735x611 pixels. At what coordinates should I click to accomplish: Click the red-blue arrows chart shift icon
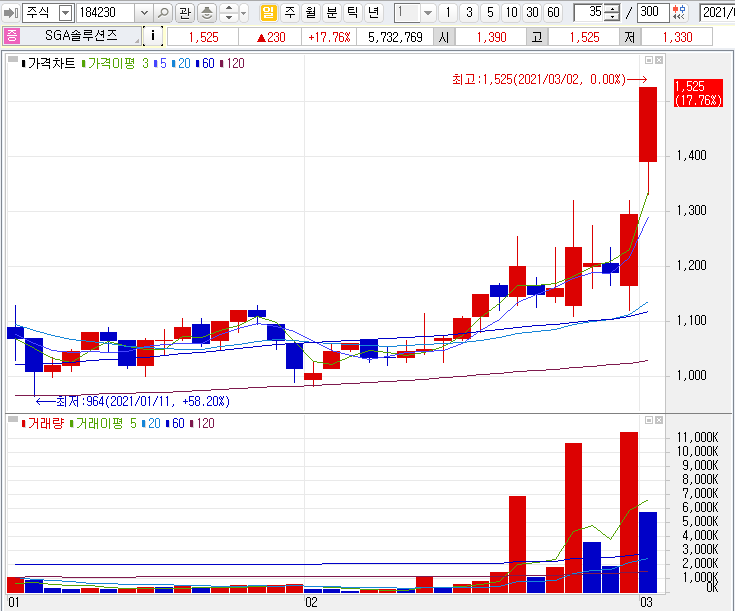click(679, 13)
